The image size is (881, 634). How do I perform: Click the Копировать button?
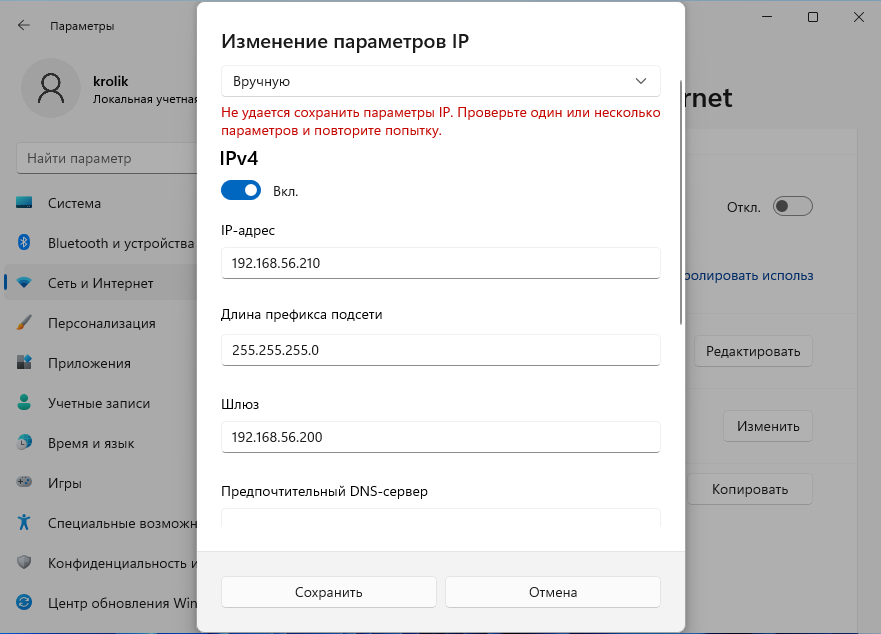click(750, 489)
